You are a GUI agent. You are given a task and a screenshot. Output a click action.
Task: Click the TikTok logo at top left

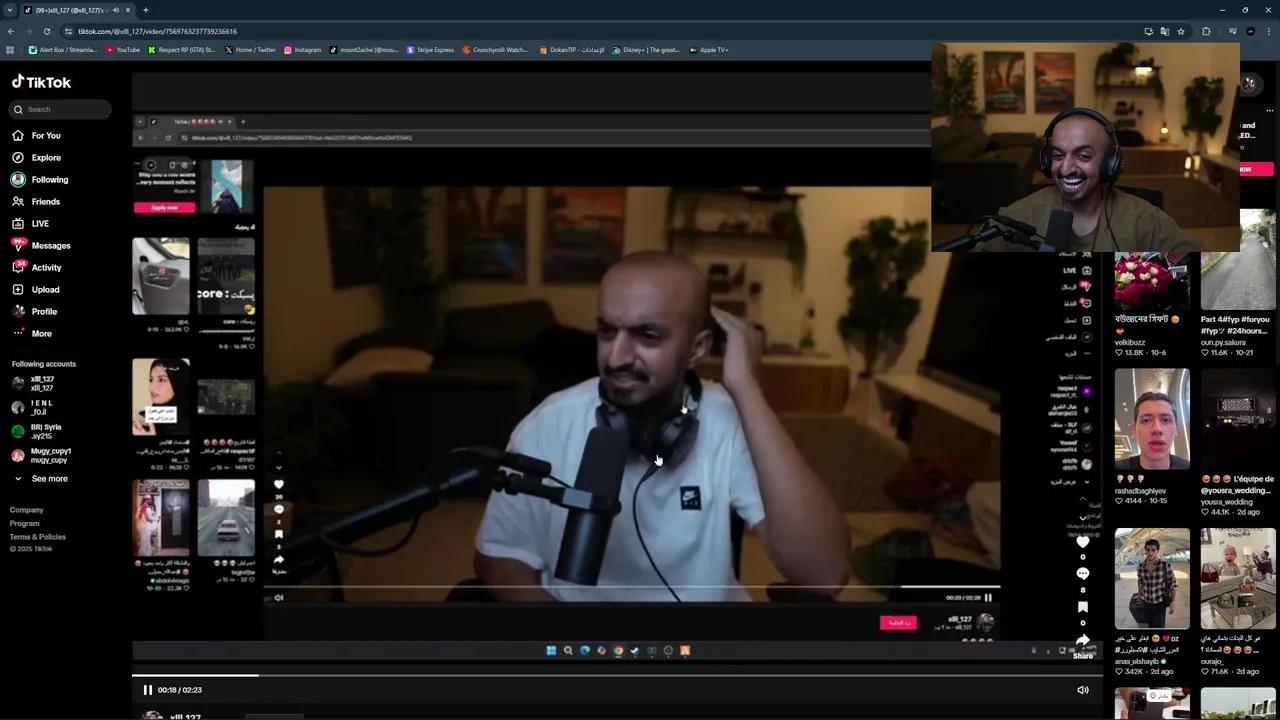(41, 82)
